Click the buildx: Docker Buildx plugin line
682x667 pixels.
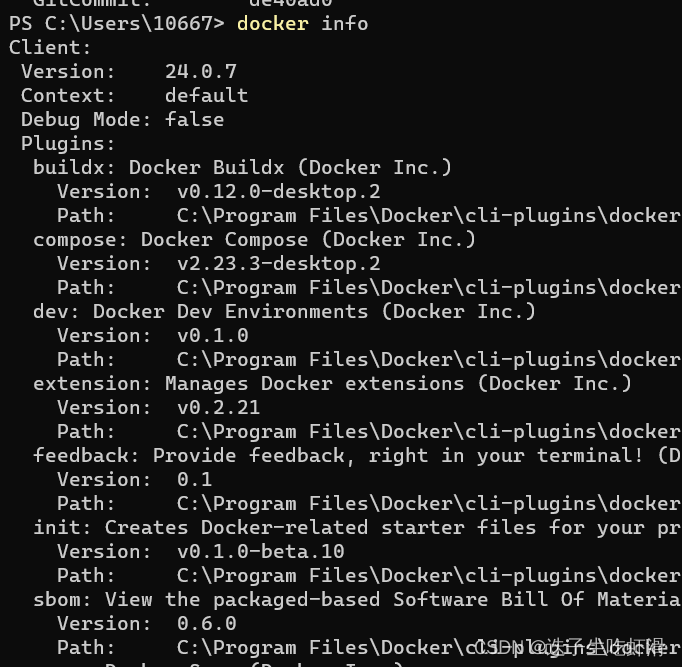pos(242,167)
